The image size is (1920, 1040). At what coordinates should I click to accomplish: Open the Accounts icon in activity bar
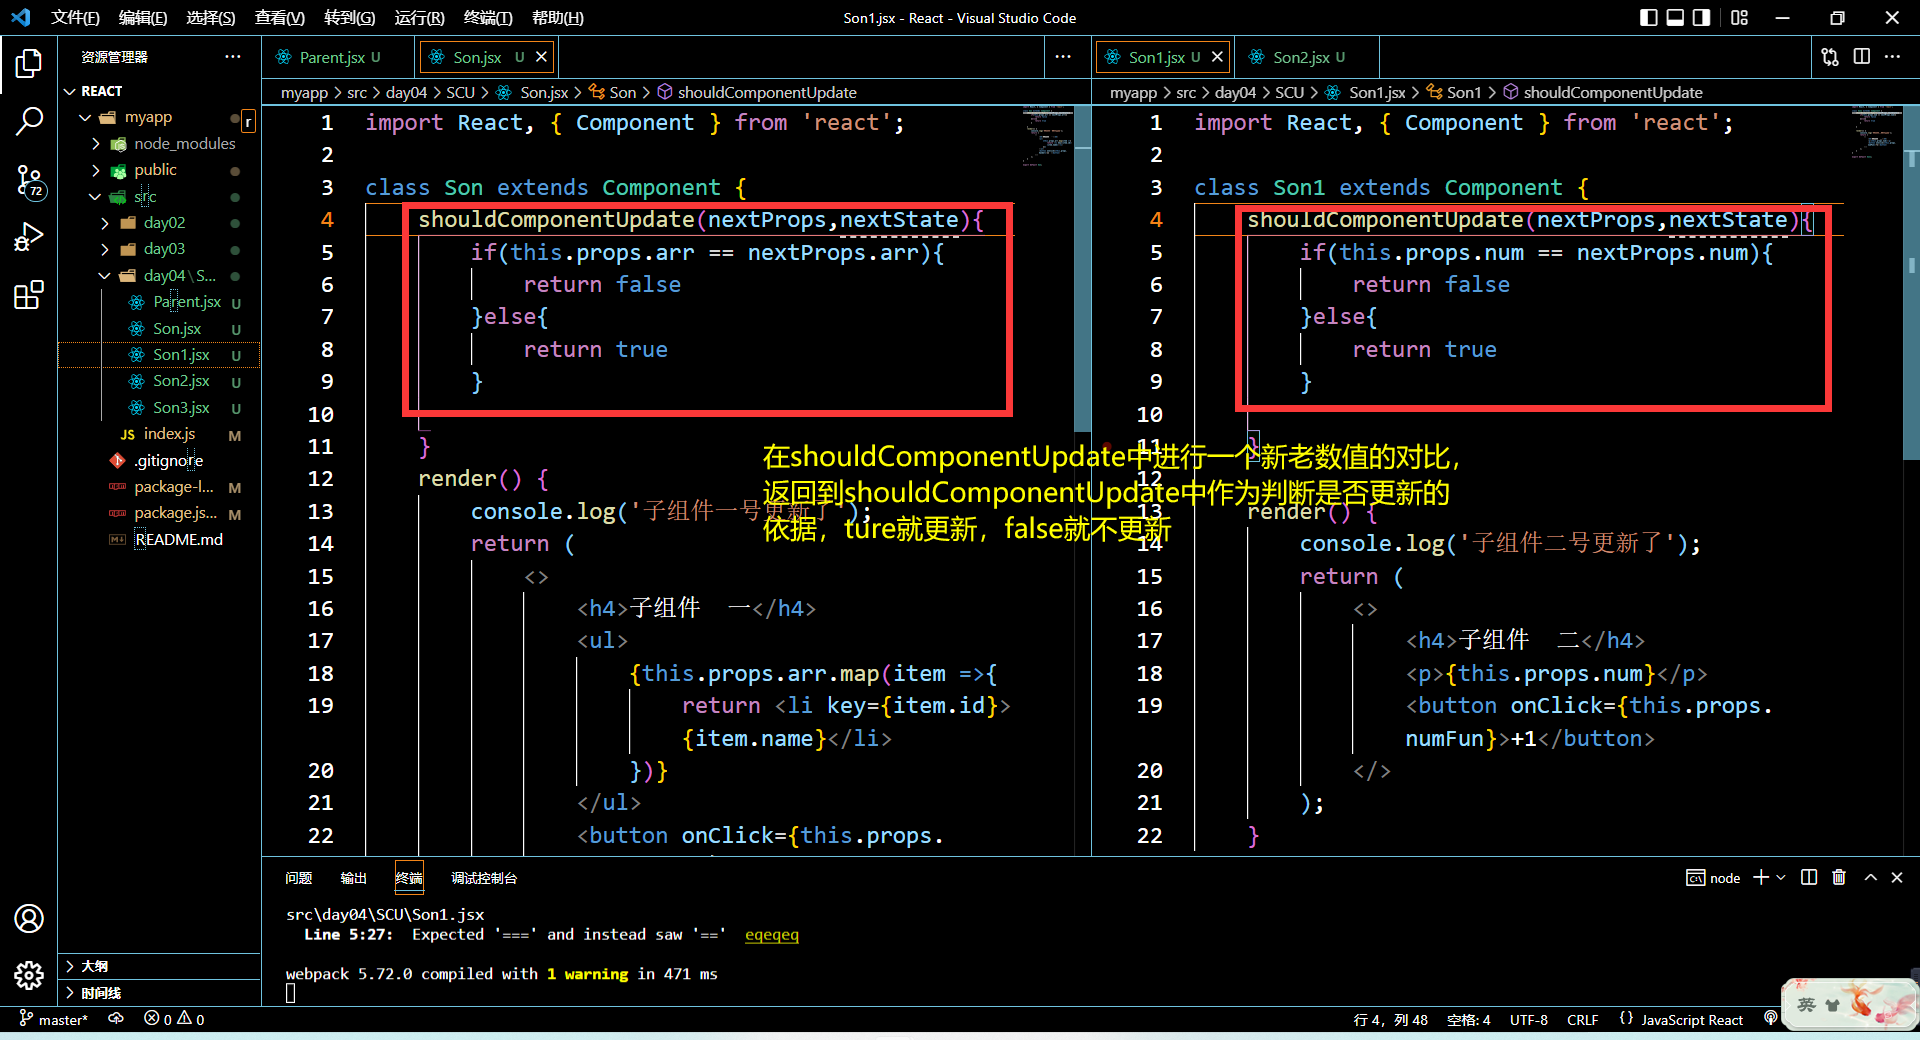29,919
